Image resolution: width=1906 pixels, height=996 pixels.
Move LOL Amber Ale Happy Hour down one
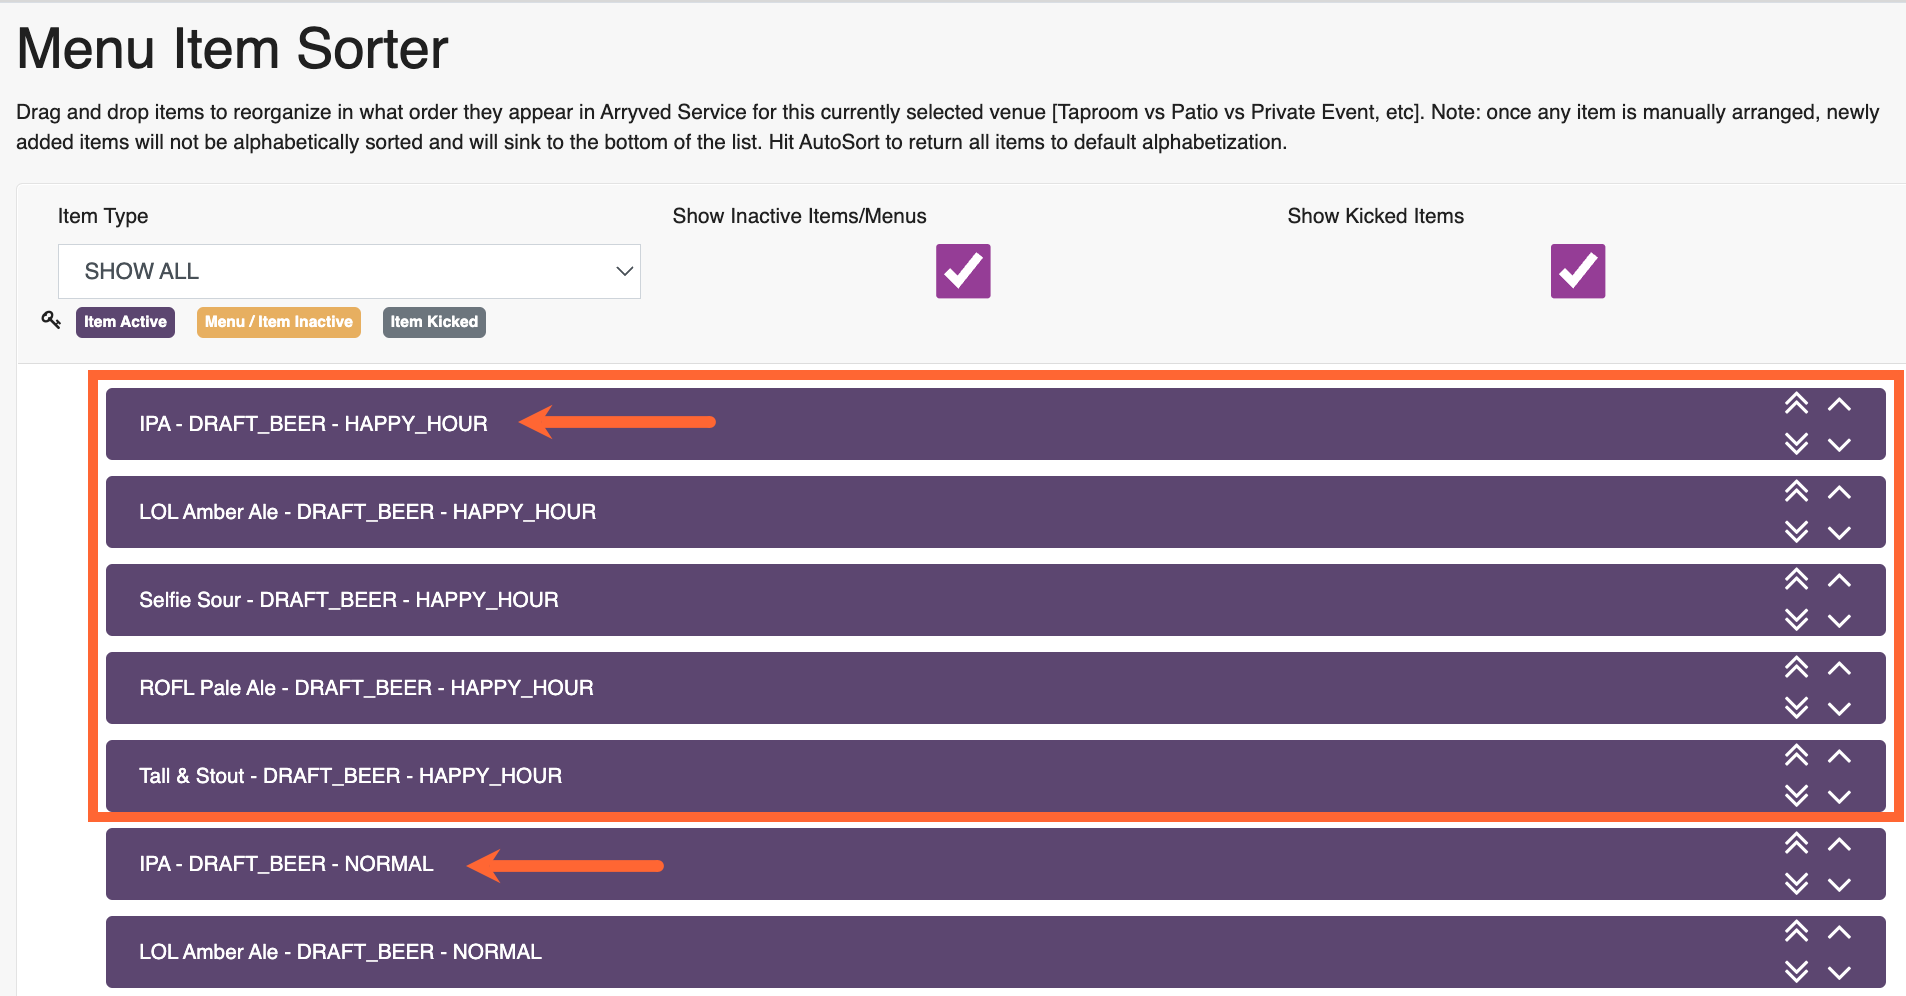pos(1839,533)
